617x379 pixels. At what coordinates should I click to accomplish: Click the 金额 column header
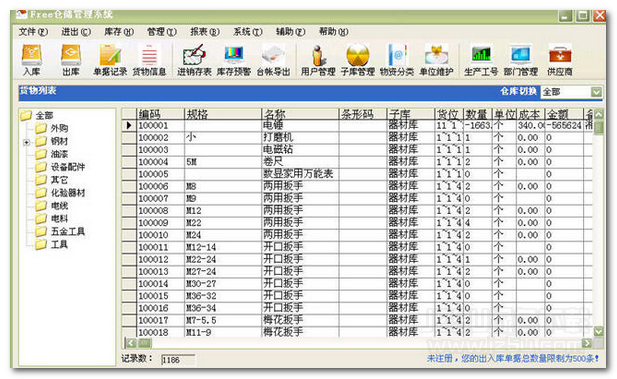tap(563, 114)
